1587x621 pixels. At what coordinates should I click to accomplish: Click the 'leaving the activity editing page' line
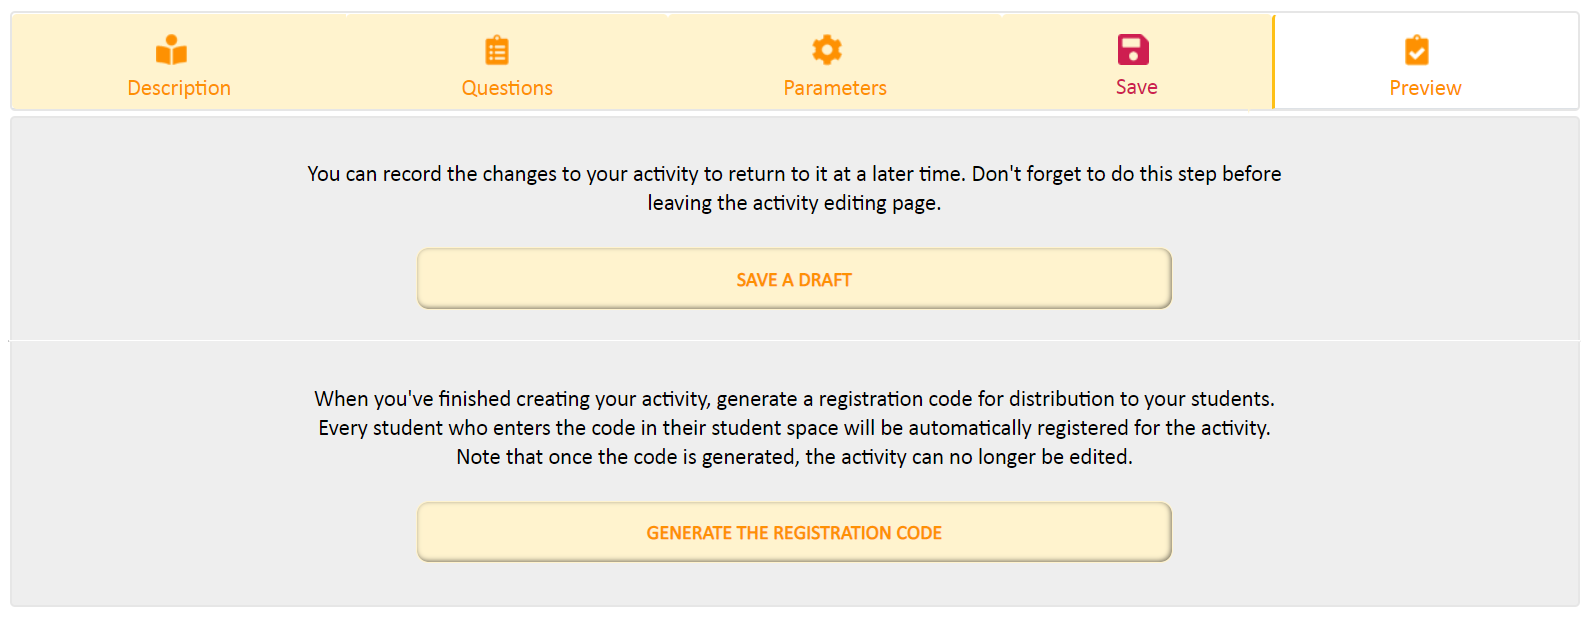[x=794, y=203]
